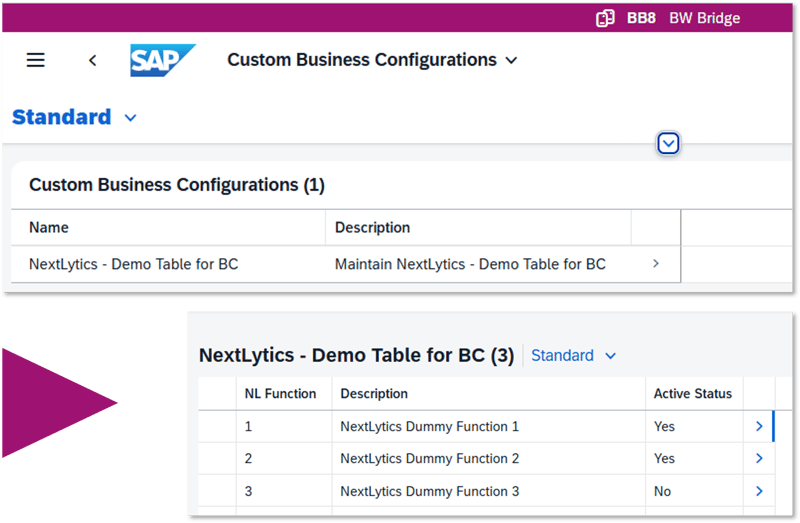The width and height of the screenshot is (800, 523).
Task: Open details arrow for Dummy Function 1
Action: pos(759,426)
